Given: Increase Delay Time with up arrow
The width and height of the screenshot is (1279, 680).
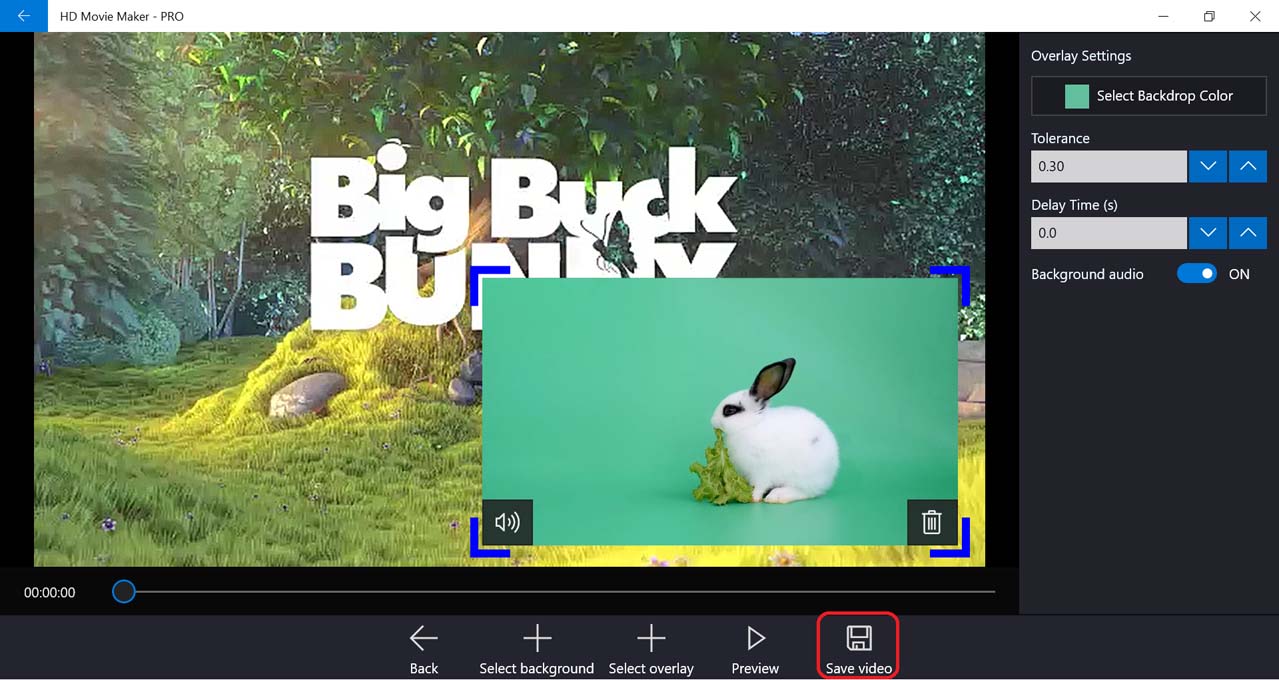Looking at the screenshot, I should [x=1247, y=233].
